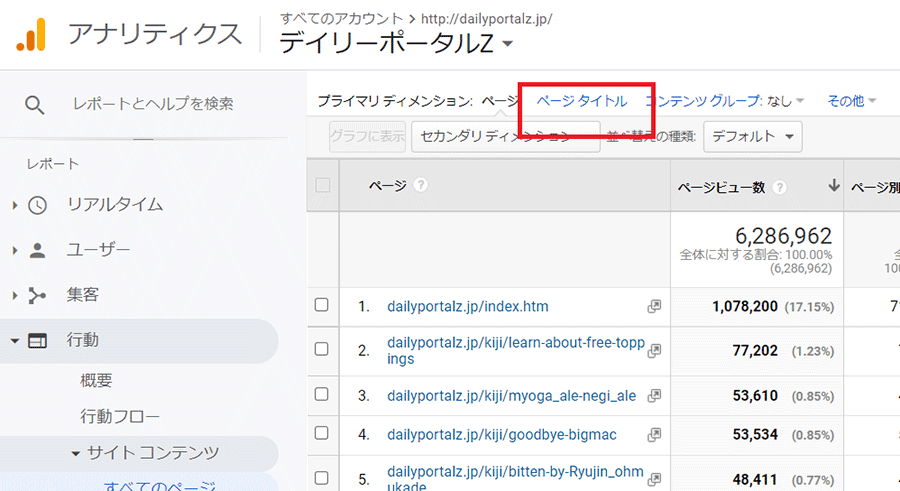Click the レポートとヘルプを検索 search field
The width and height of the screenshot is (900, 491).
click(x=153, y=104)
